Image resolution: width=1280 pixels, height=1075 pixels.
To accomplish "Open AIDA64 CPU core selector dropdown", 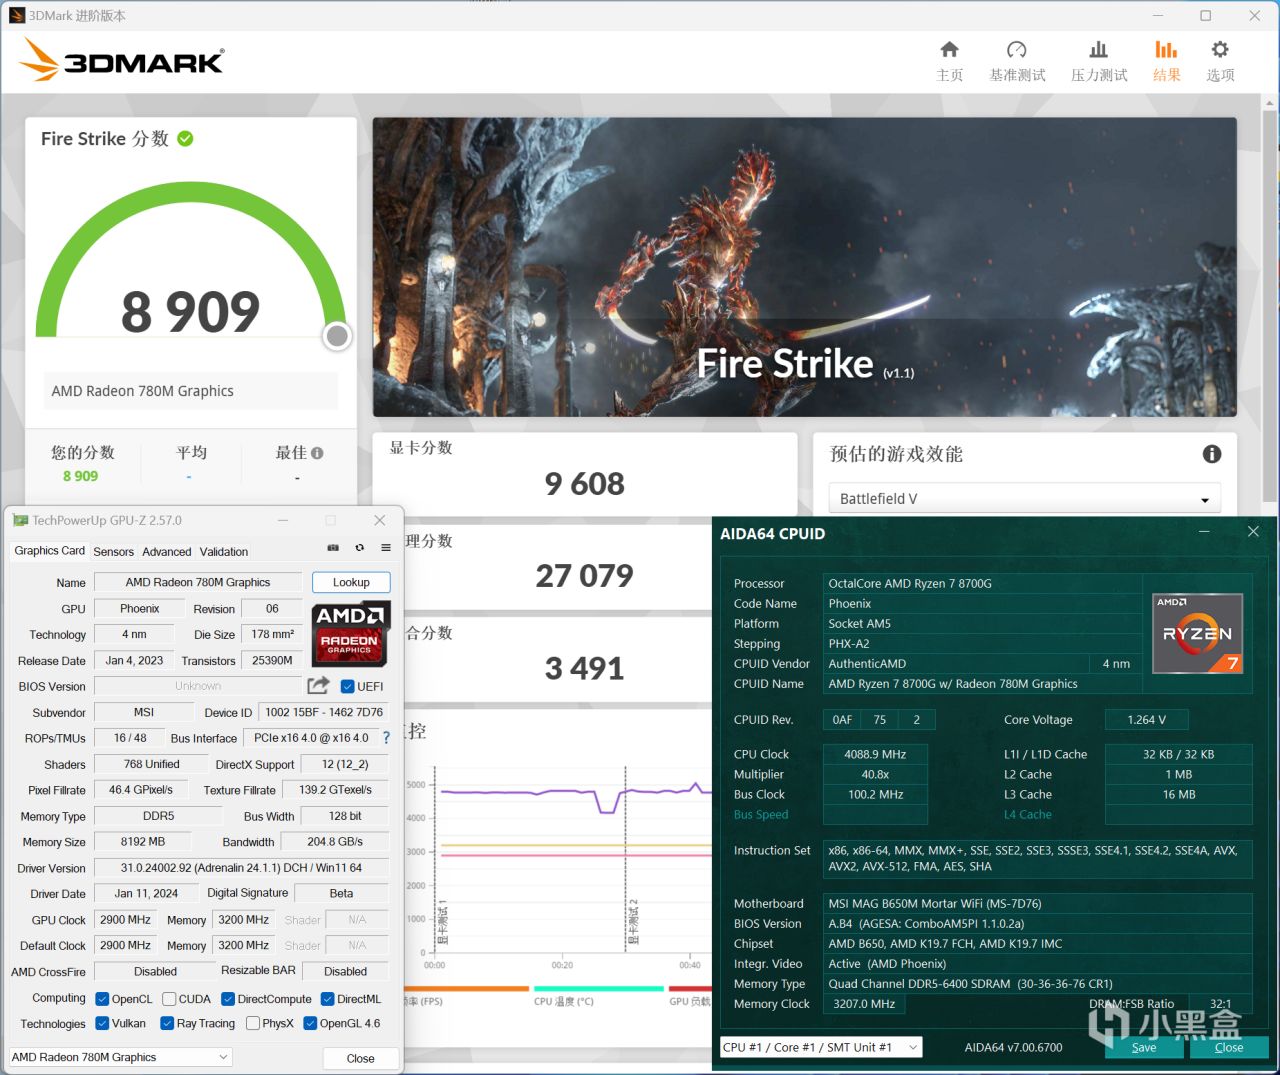I will pyautogui.click(x=821, y=1047).
